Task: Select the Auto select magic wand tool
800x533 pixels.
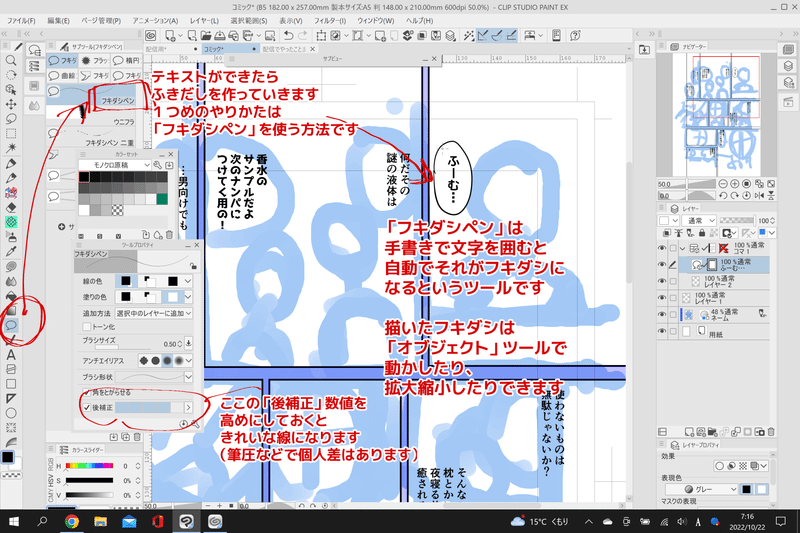Action: (x=10, y=148)
